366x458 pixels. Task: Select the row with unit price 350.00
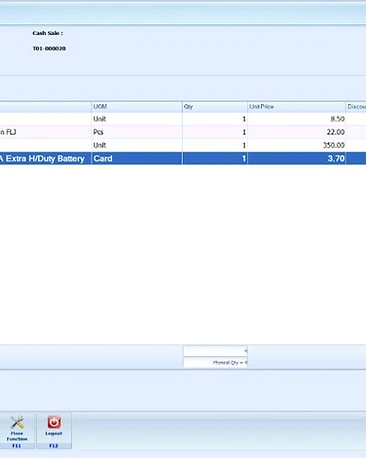click(x=183, y=145)
